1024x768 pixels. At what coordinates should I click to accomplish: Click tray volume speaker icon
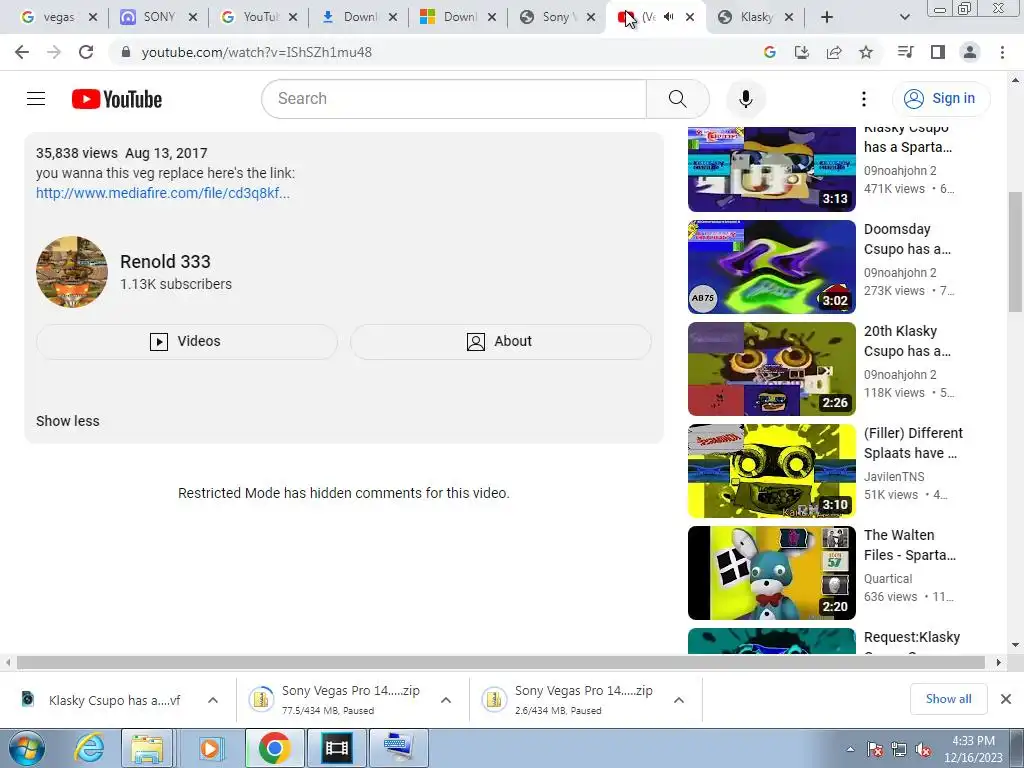pyautogui.click(x=923, y=750)
